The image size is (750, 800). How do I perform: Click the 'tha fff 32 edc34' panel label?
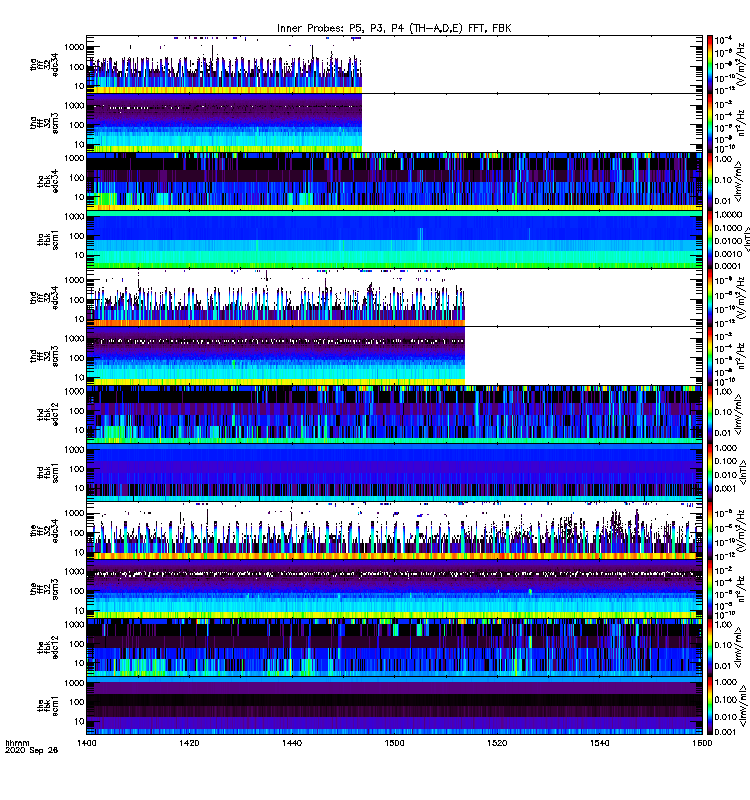click(44, 65)
